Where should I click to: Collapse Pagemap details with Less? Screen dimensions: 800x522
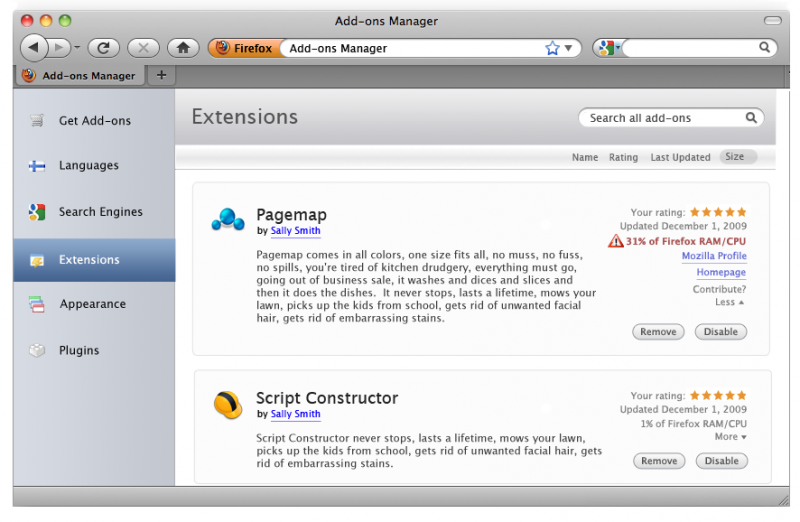point(729,302)
